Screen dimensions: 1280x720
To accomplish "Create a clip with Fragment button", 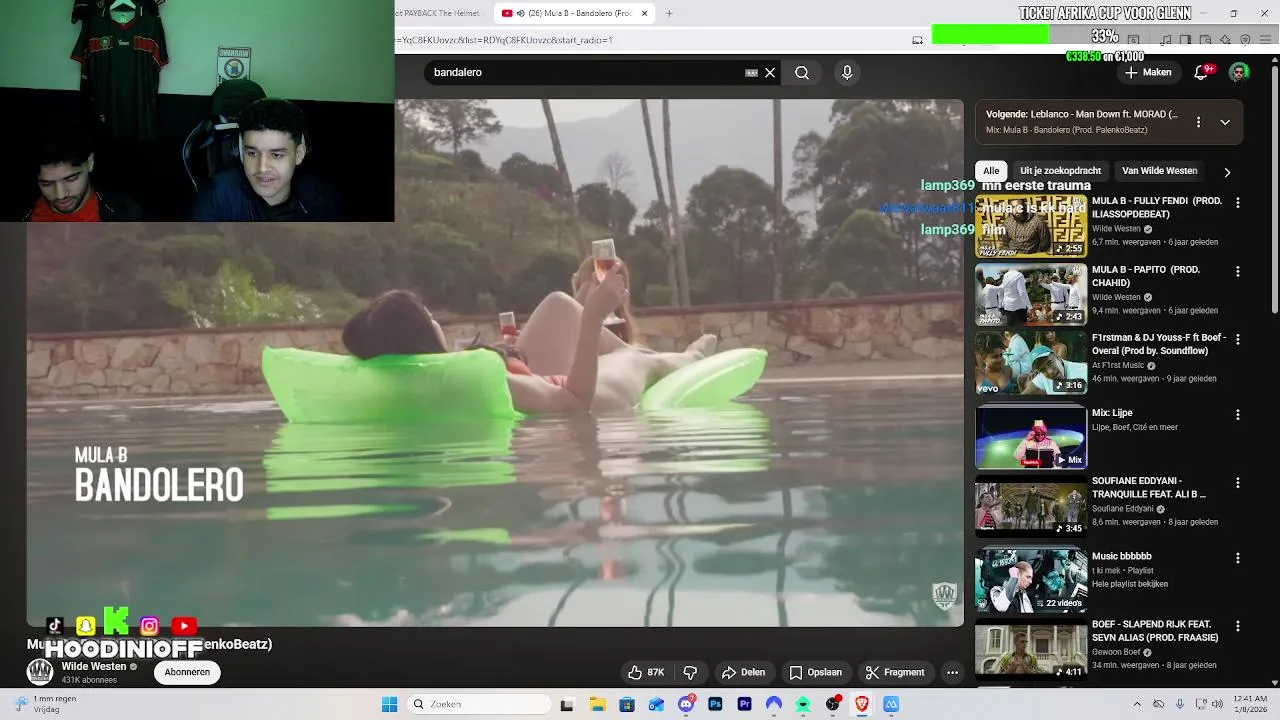I will coord(894,672).
